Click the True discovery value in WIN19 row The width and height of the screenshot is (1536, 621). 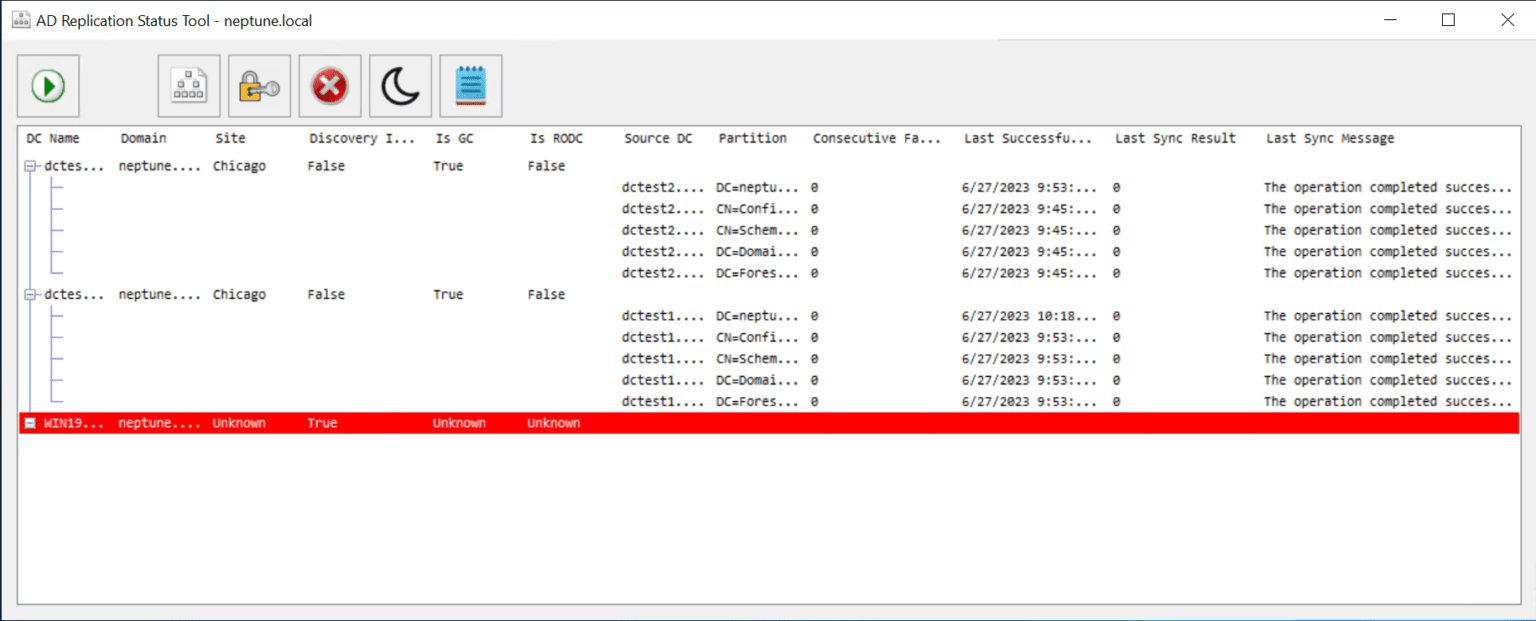[x=322, y=423]
